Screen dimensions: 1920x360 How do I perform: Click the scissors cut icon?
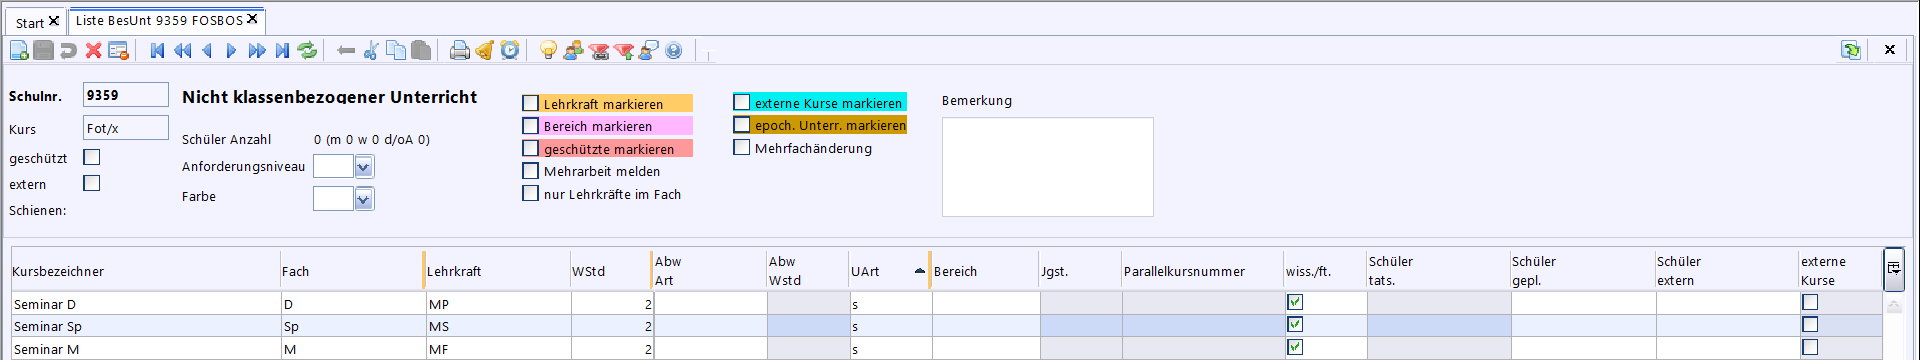point(371,50)
